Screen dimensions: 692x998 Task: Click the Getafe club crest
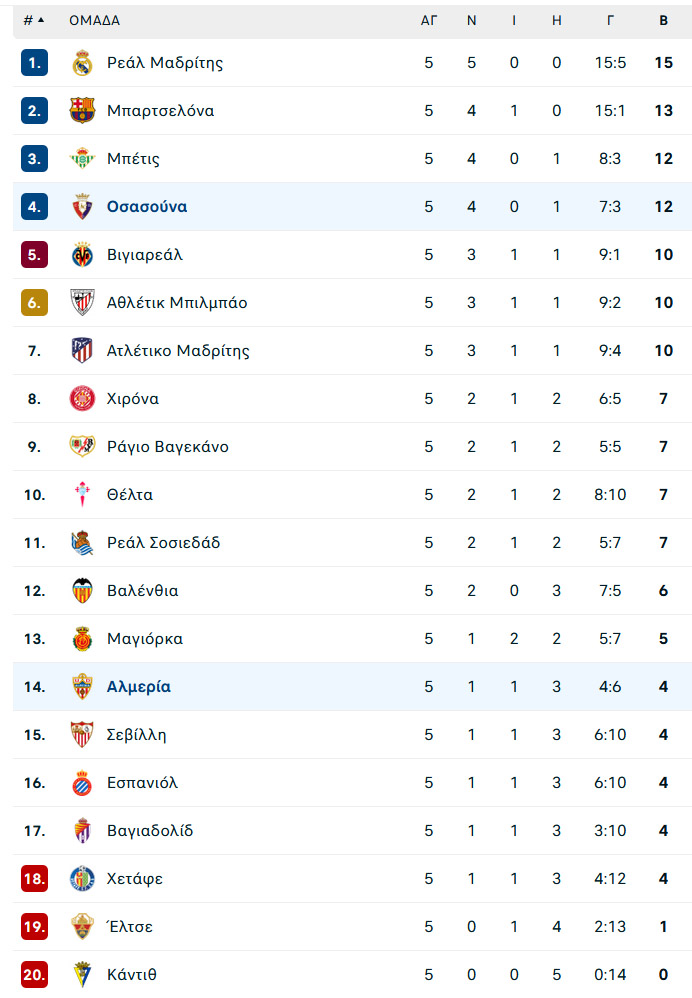pyautogui.click(x=82, y=879)
